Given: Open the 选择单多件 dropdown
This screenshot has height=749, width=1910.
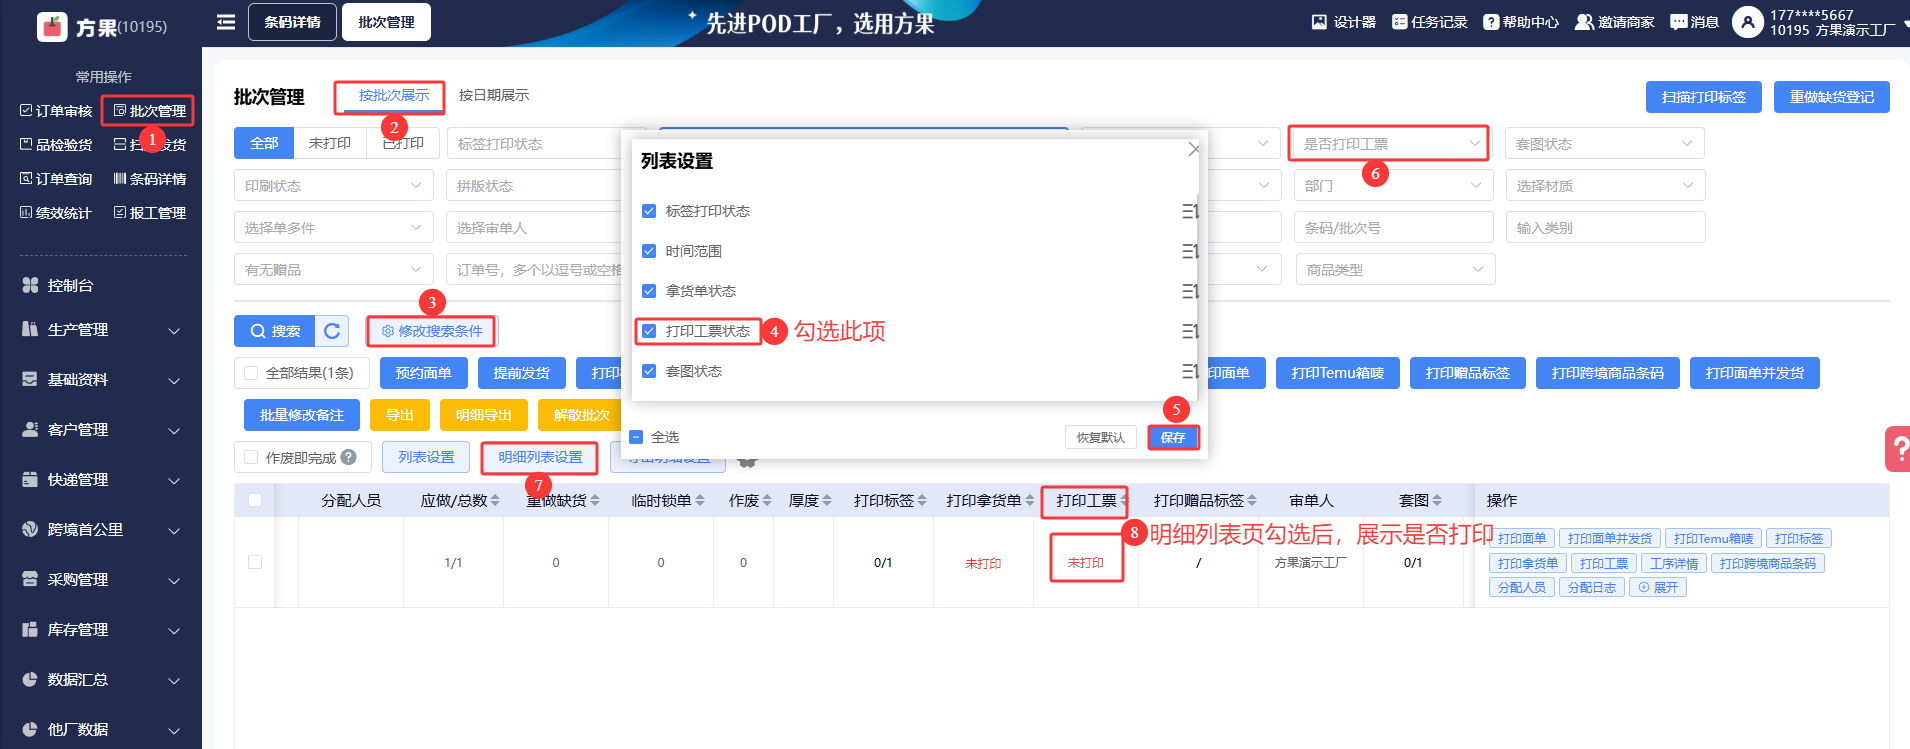Looking at the screenshot, I should pyautogui.click(x=334, y=228).
